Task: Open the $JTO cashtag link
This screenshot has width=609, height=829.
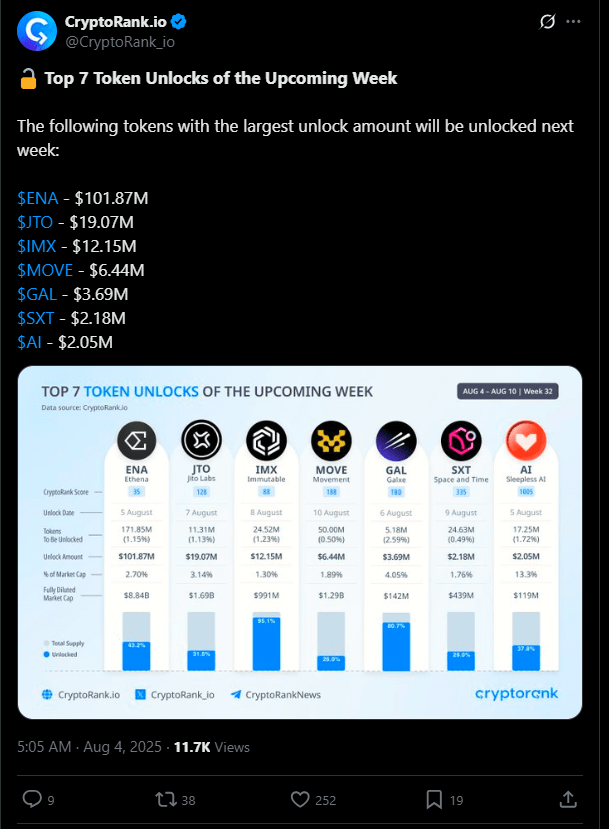Action: point(35,222)
